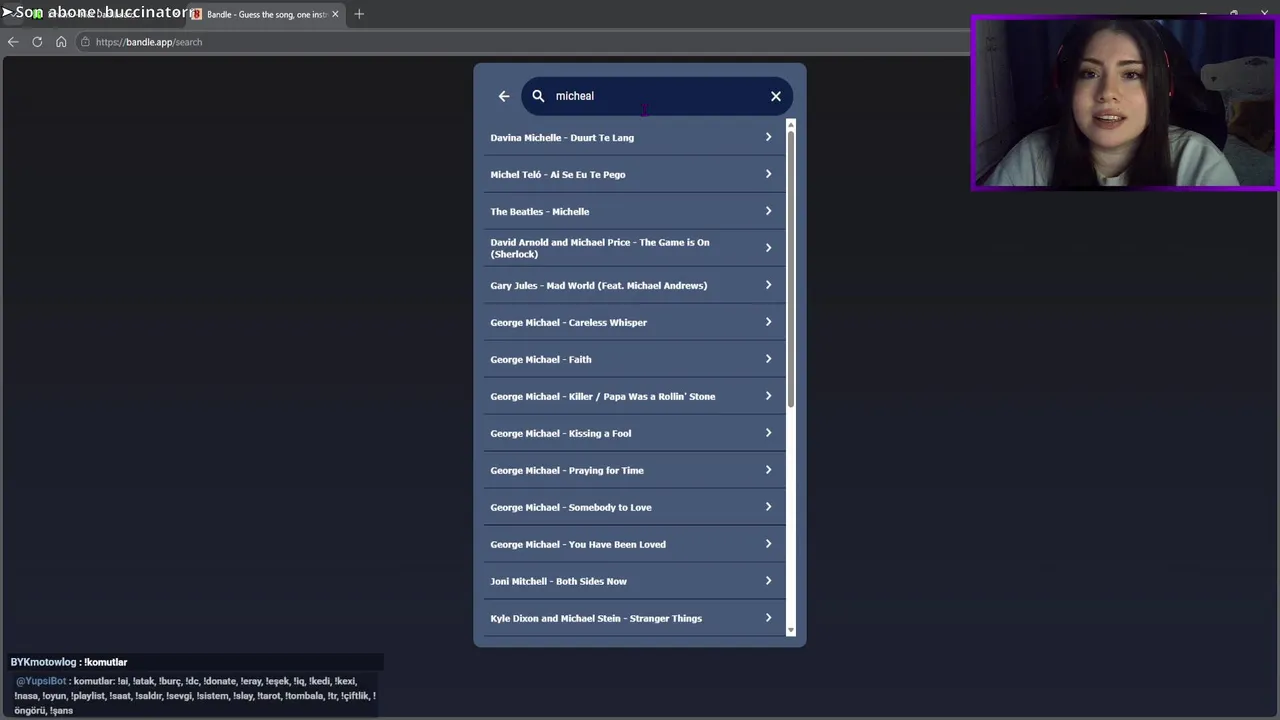Open chevron for Michel Teló - Ai Se Eu Te Pego

coord(768,174)
